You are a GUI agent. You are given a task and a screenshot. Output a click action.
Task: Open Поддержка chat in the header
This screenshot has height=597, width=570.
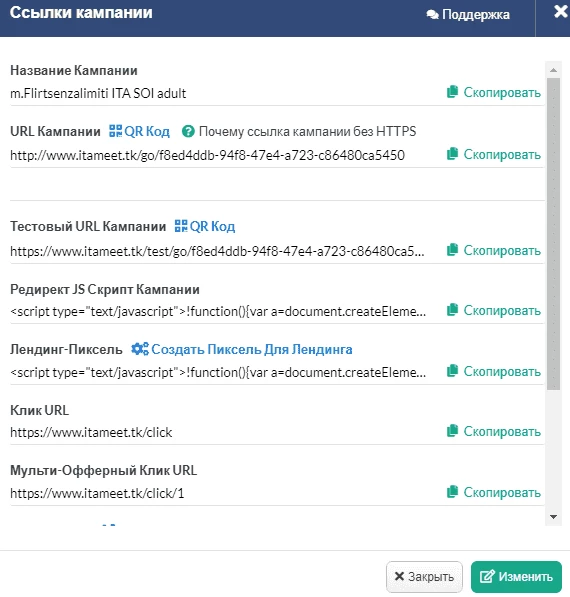click(468, 14)
